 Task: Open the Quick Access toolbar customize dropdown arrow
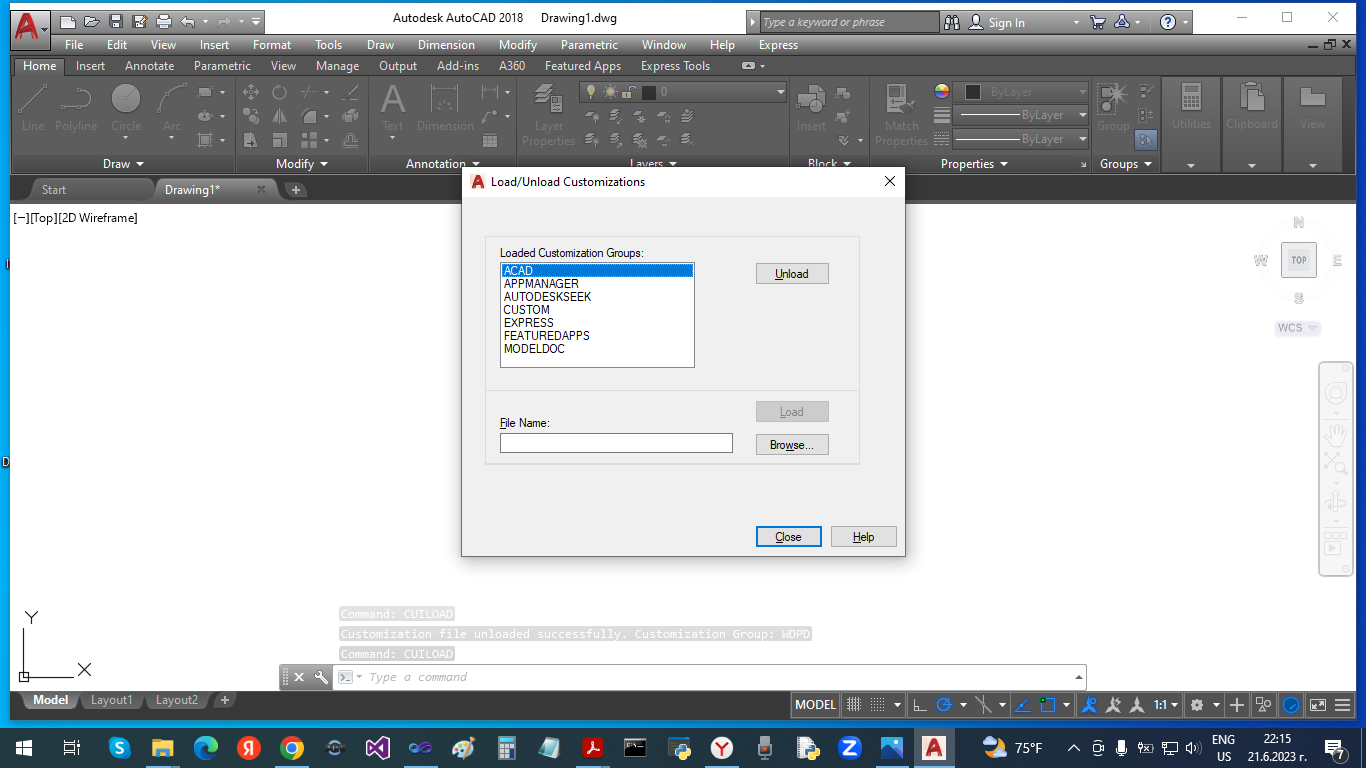click(x=257, y=21)
